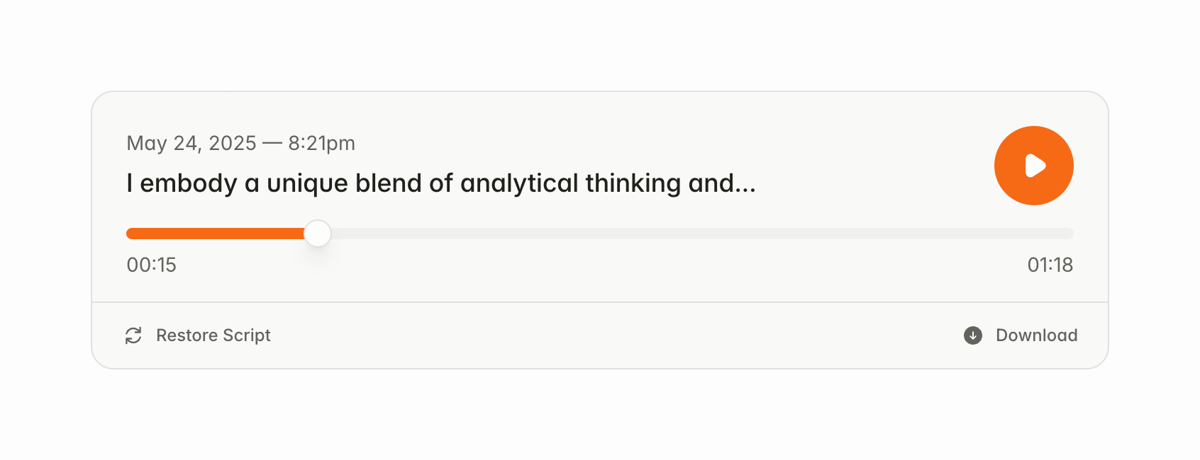The image size is (1200, 460).
Task: Jump to the far left start of progress bar
Action: click(129, 234)
